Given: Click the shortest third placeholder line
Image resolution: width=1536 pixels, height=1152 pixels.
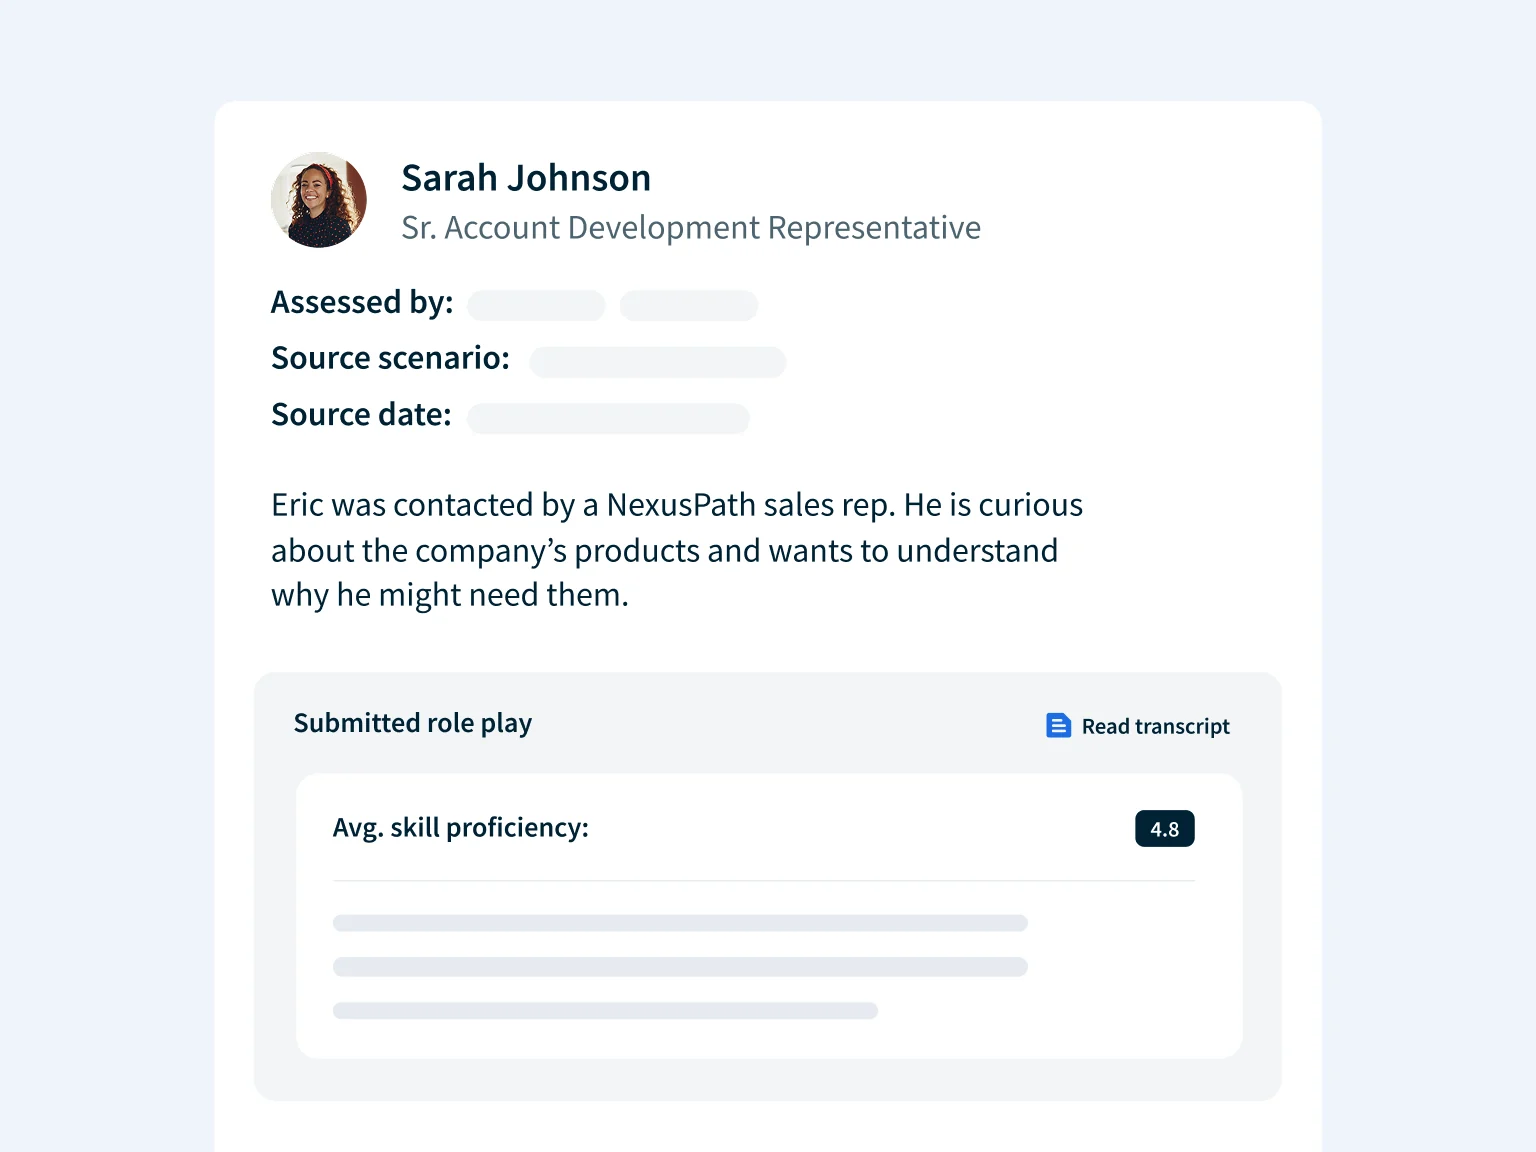Looking at the screenshot, I should click(x=605, y=1011).
